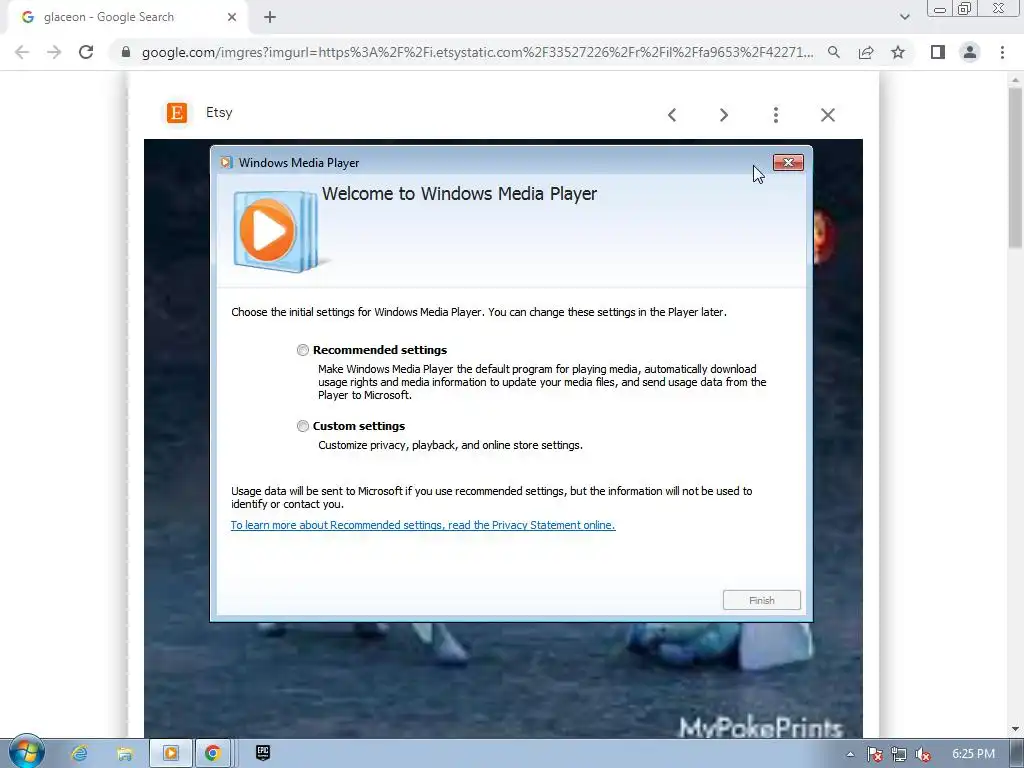Open image preview three-dot options
This screenshot has height=768, width=1024.
776,115
